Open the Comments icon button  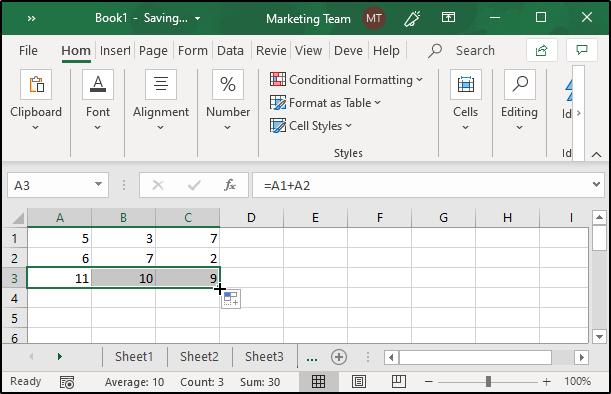coord(582,50)
